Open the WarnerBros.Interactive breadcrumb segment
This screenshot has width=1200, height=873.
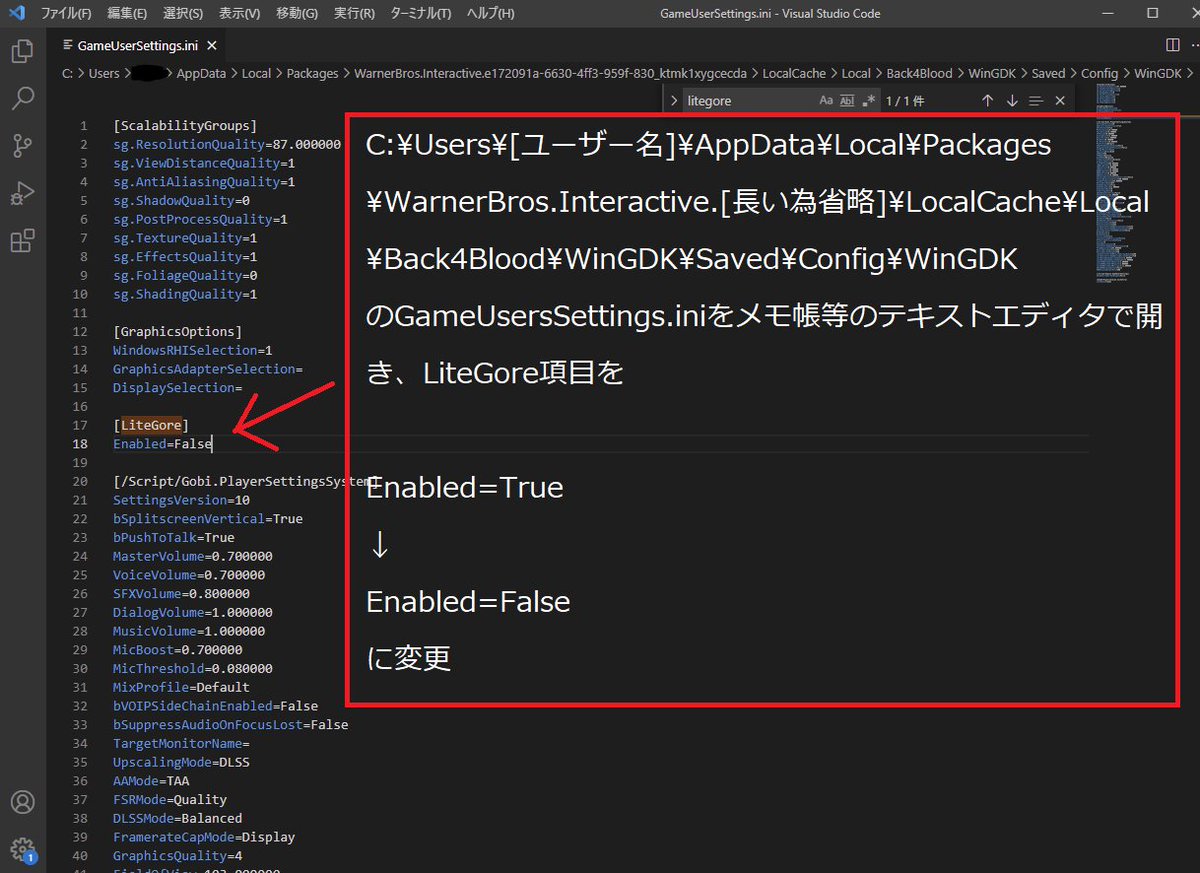548,73
